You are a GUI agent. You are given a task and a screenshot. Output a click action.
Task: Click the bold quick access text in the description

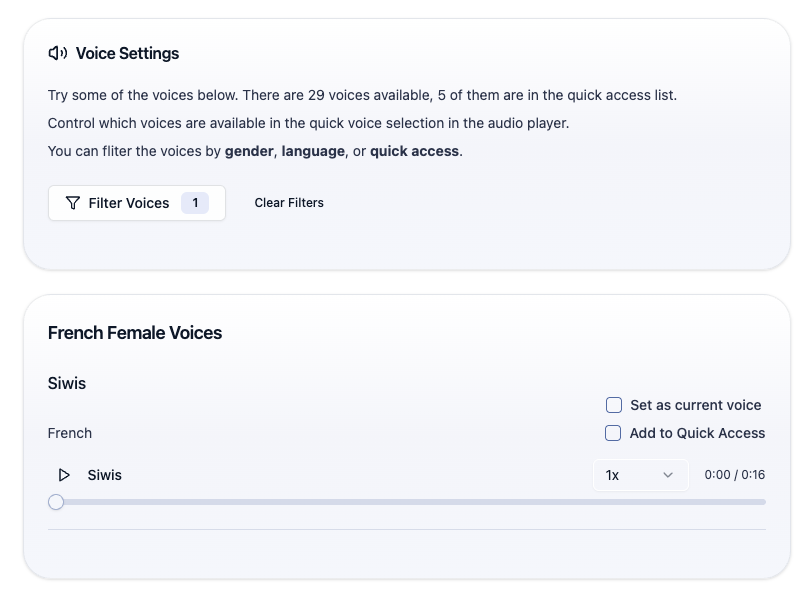coord(414,151)
